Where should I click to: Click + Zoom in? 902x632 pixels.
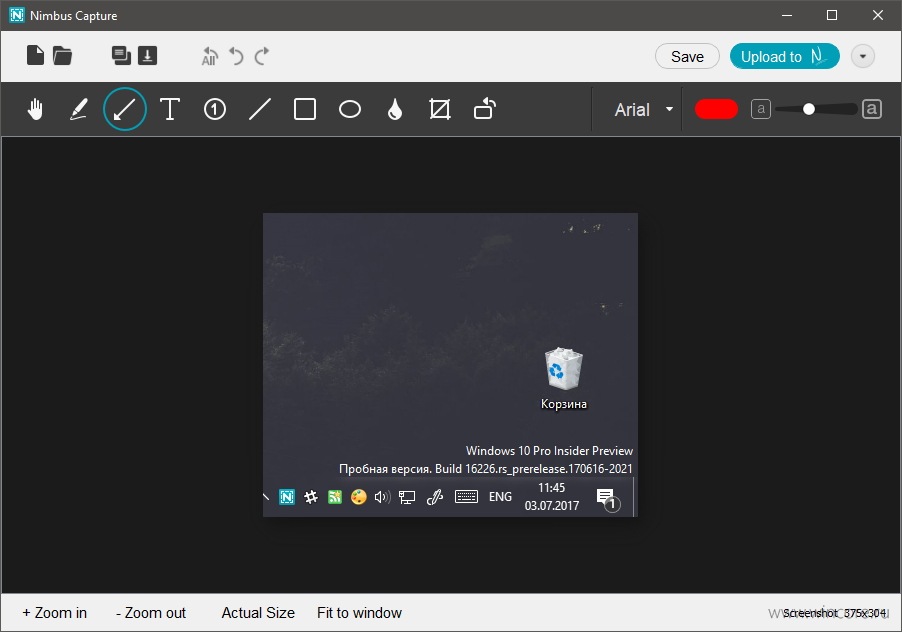pyautogui.click(x=55, y=613)
